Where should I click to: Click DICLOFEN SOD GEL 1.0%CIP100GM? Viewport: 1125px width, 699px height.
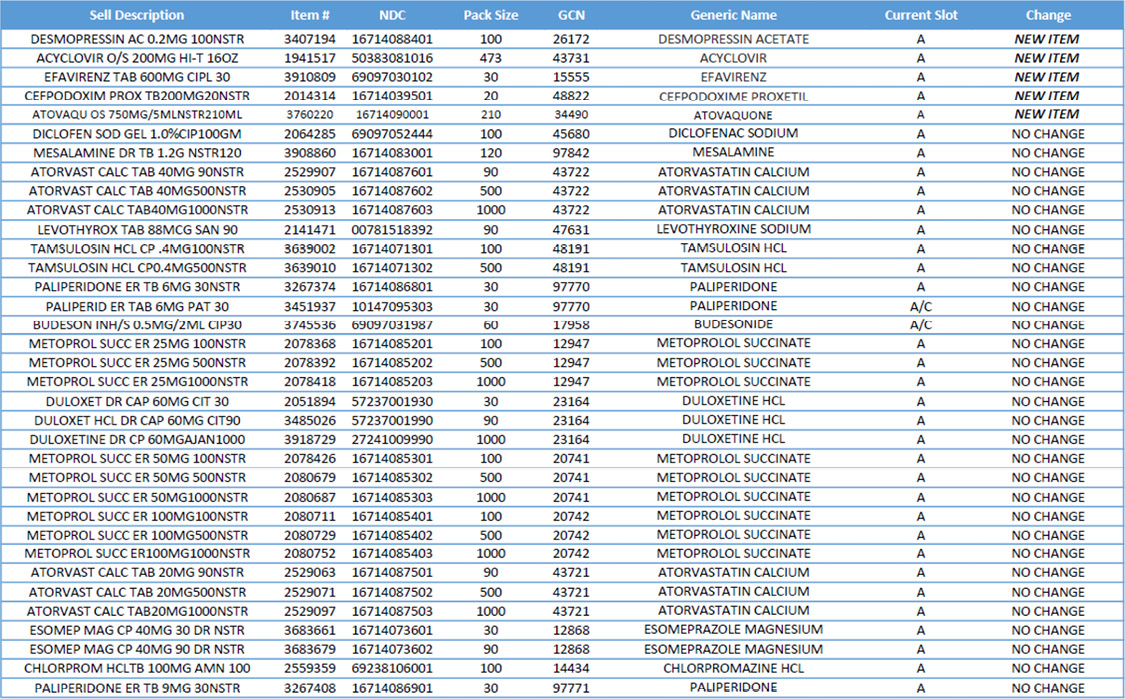coord(136,133)
